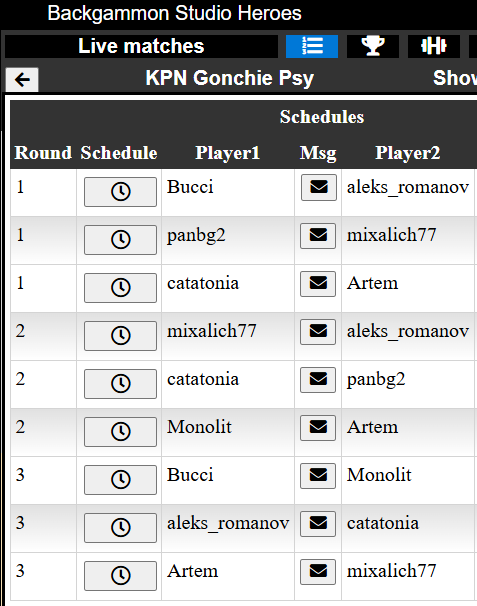The height and width of the screenshot is (606, 477).
Task: Click the envelope for Bucci vs aleks_romanov
Action: 319,187
